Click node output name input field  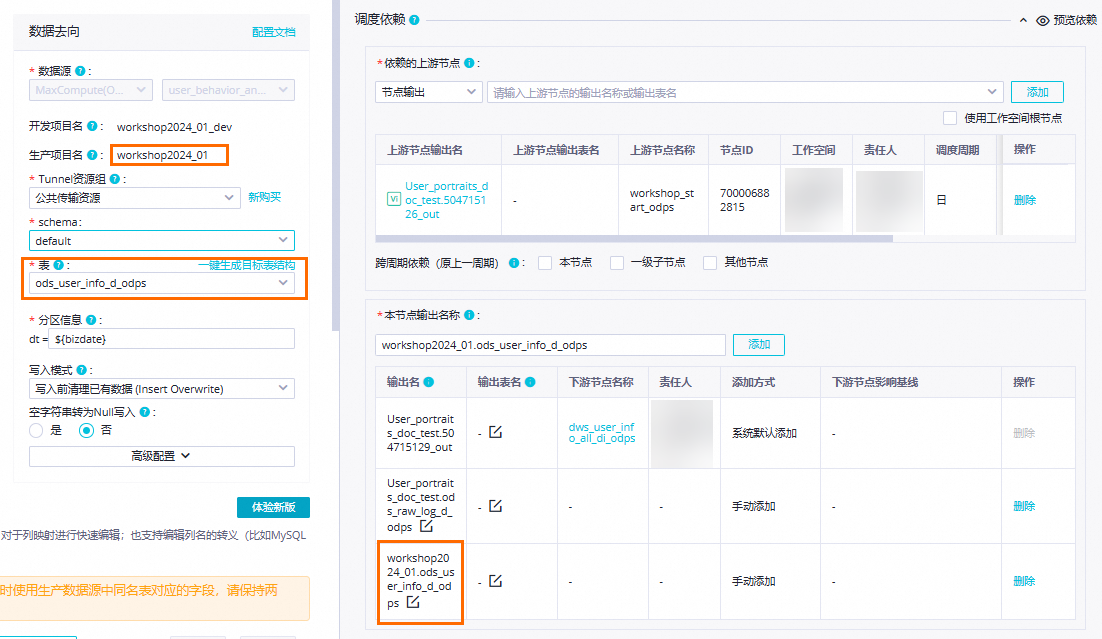point(550,345)
